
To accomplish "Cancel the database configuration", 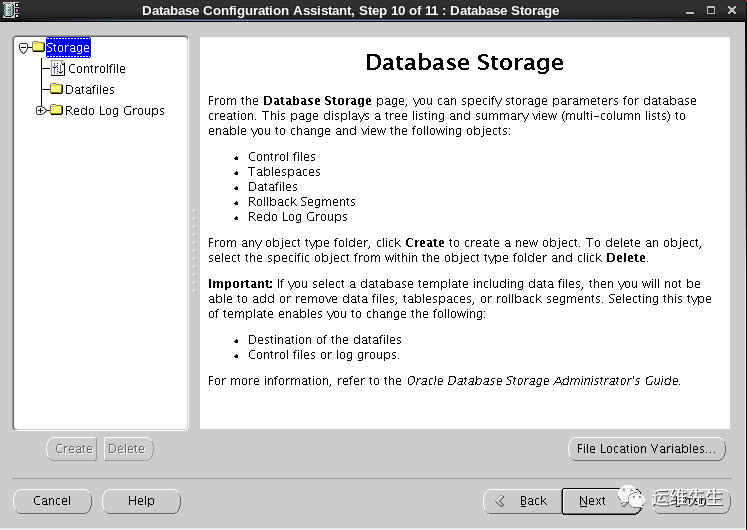I will point(52,501).
